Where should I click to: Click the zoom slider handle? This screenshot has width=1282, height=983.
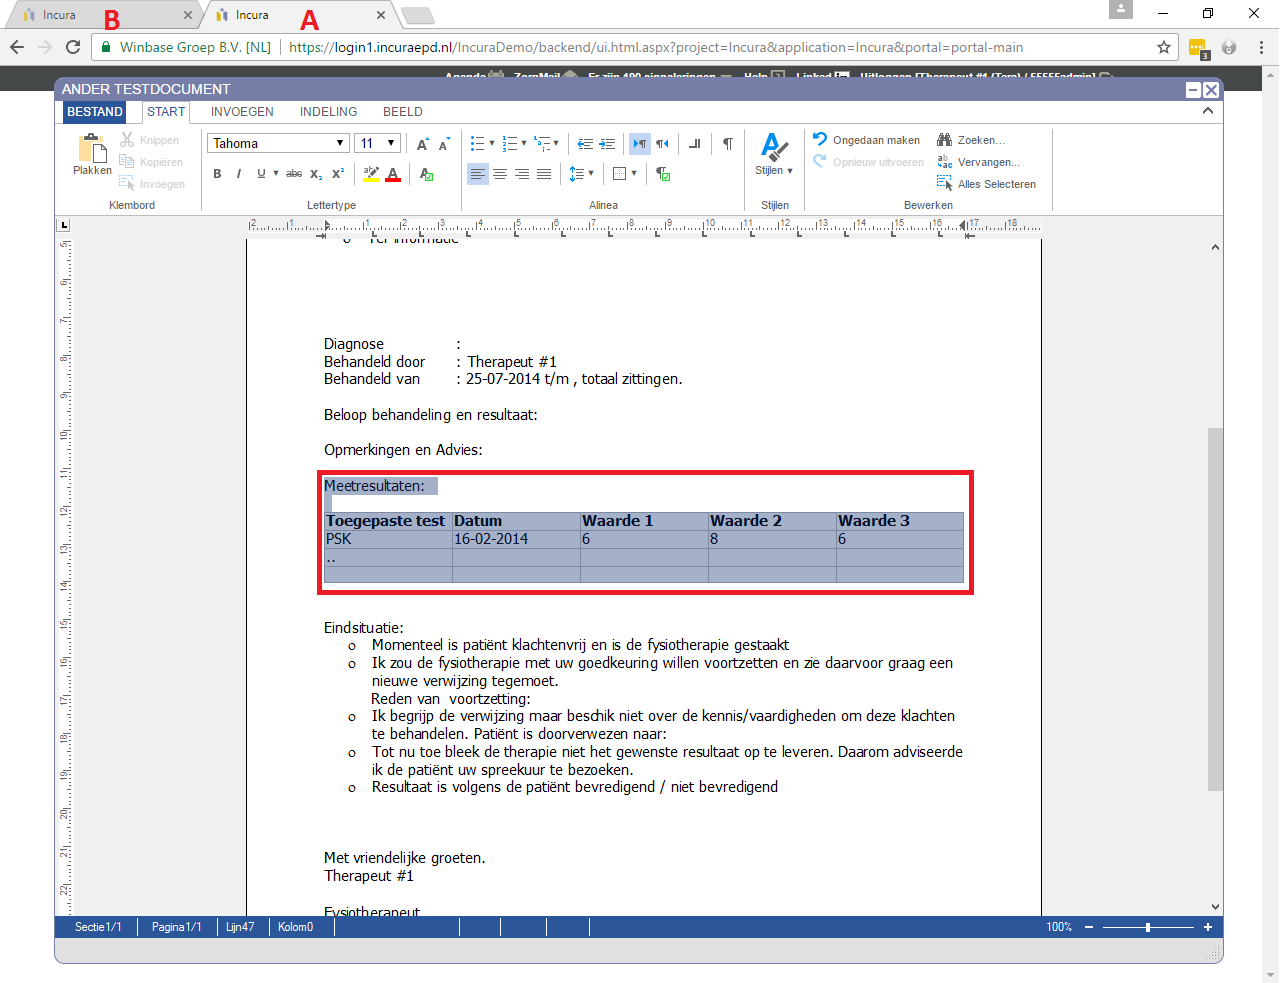pos(1148,927)
